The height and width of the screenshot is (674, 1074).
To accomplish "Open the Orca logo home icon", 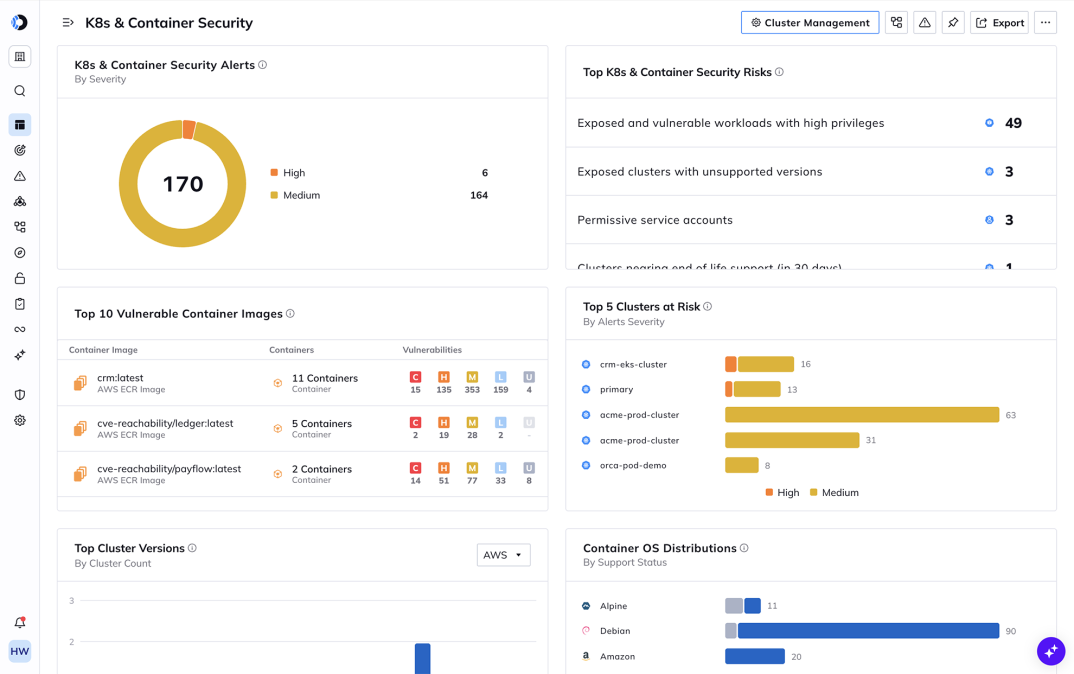I will click(19, 23).
